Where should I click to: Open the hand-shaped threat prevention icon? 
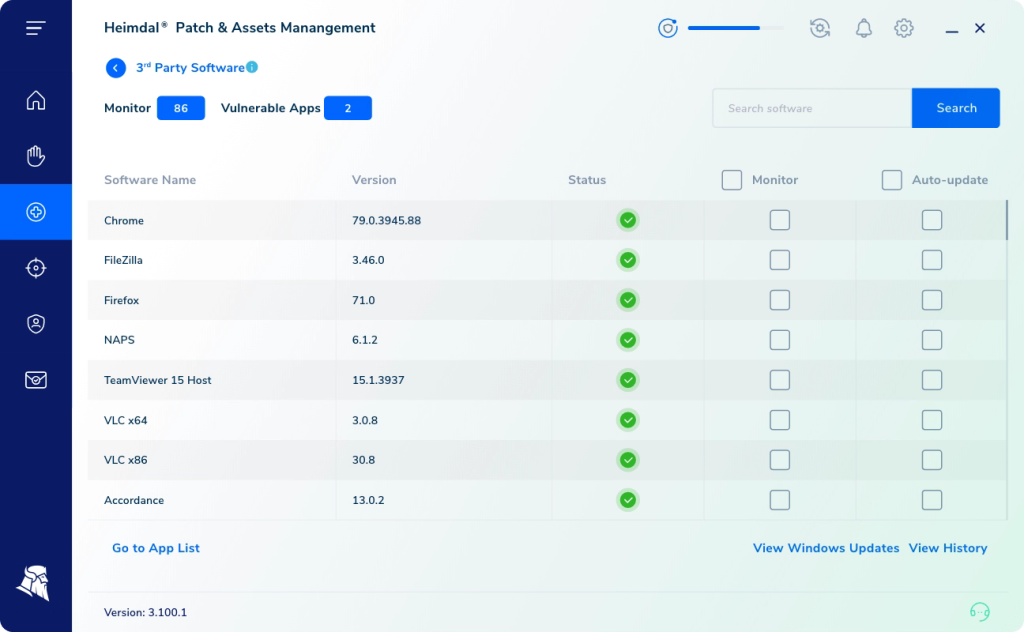36,156
